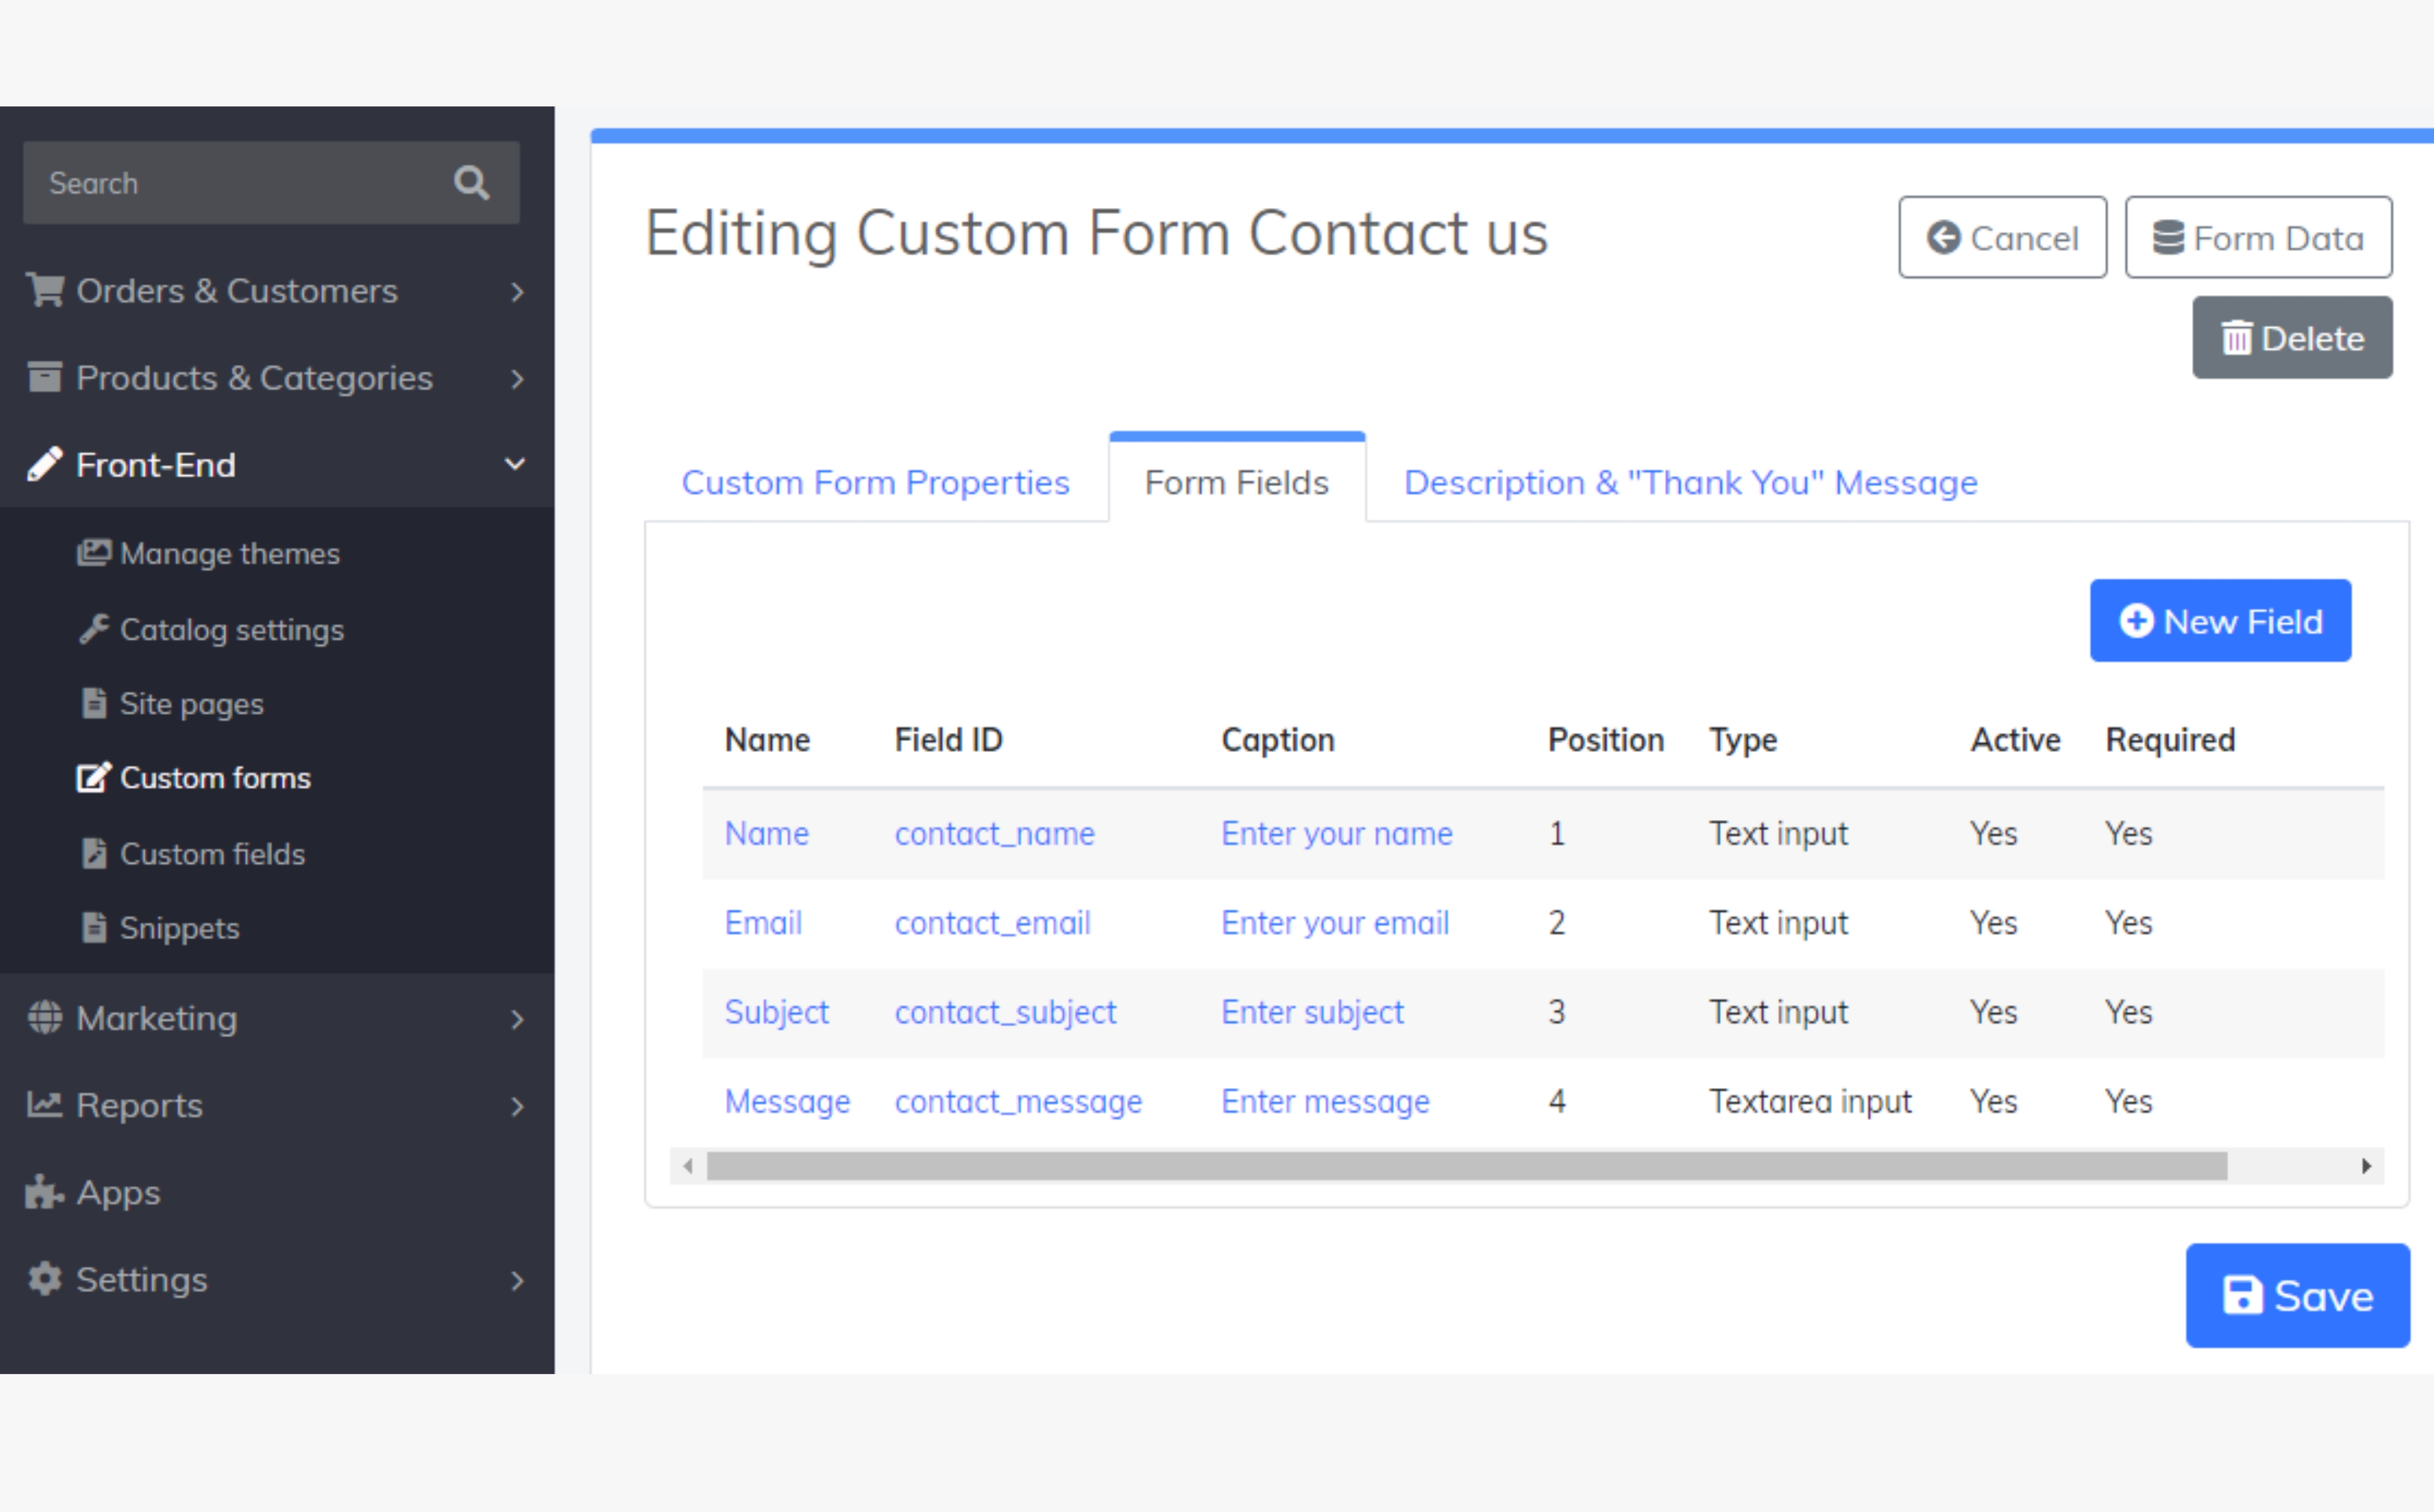
Task: Open the contact_email field link
Action: click(x=992, y=923)
